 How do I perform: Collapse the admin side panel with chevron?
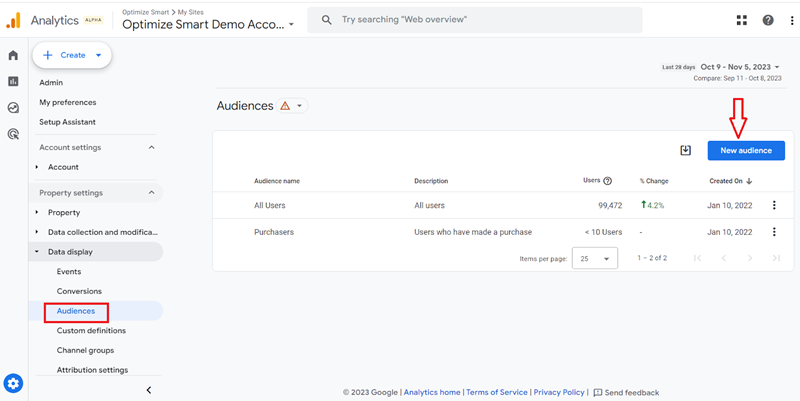point(148,390)
